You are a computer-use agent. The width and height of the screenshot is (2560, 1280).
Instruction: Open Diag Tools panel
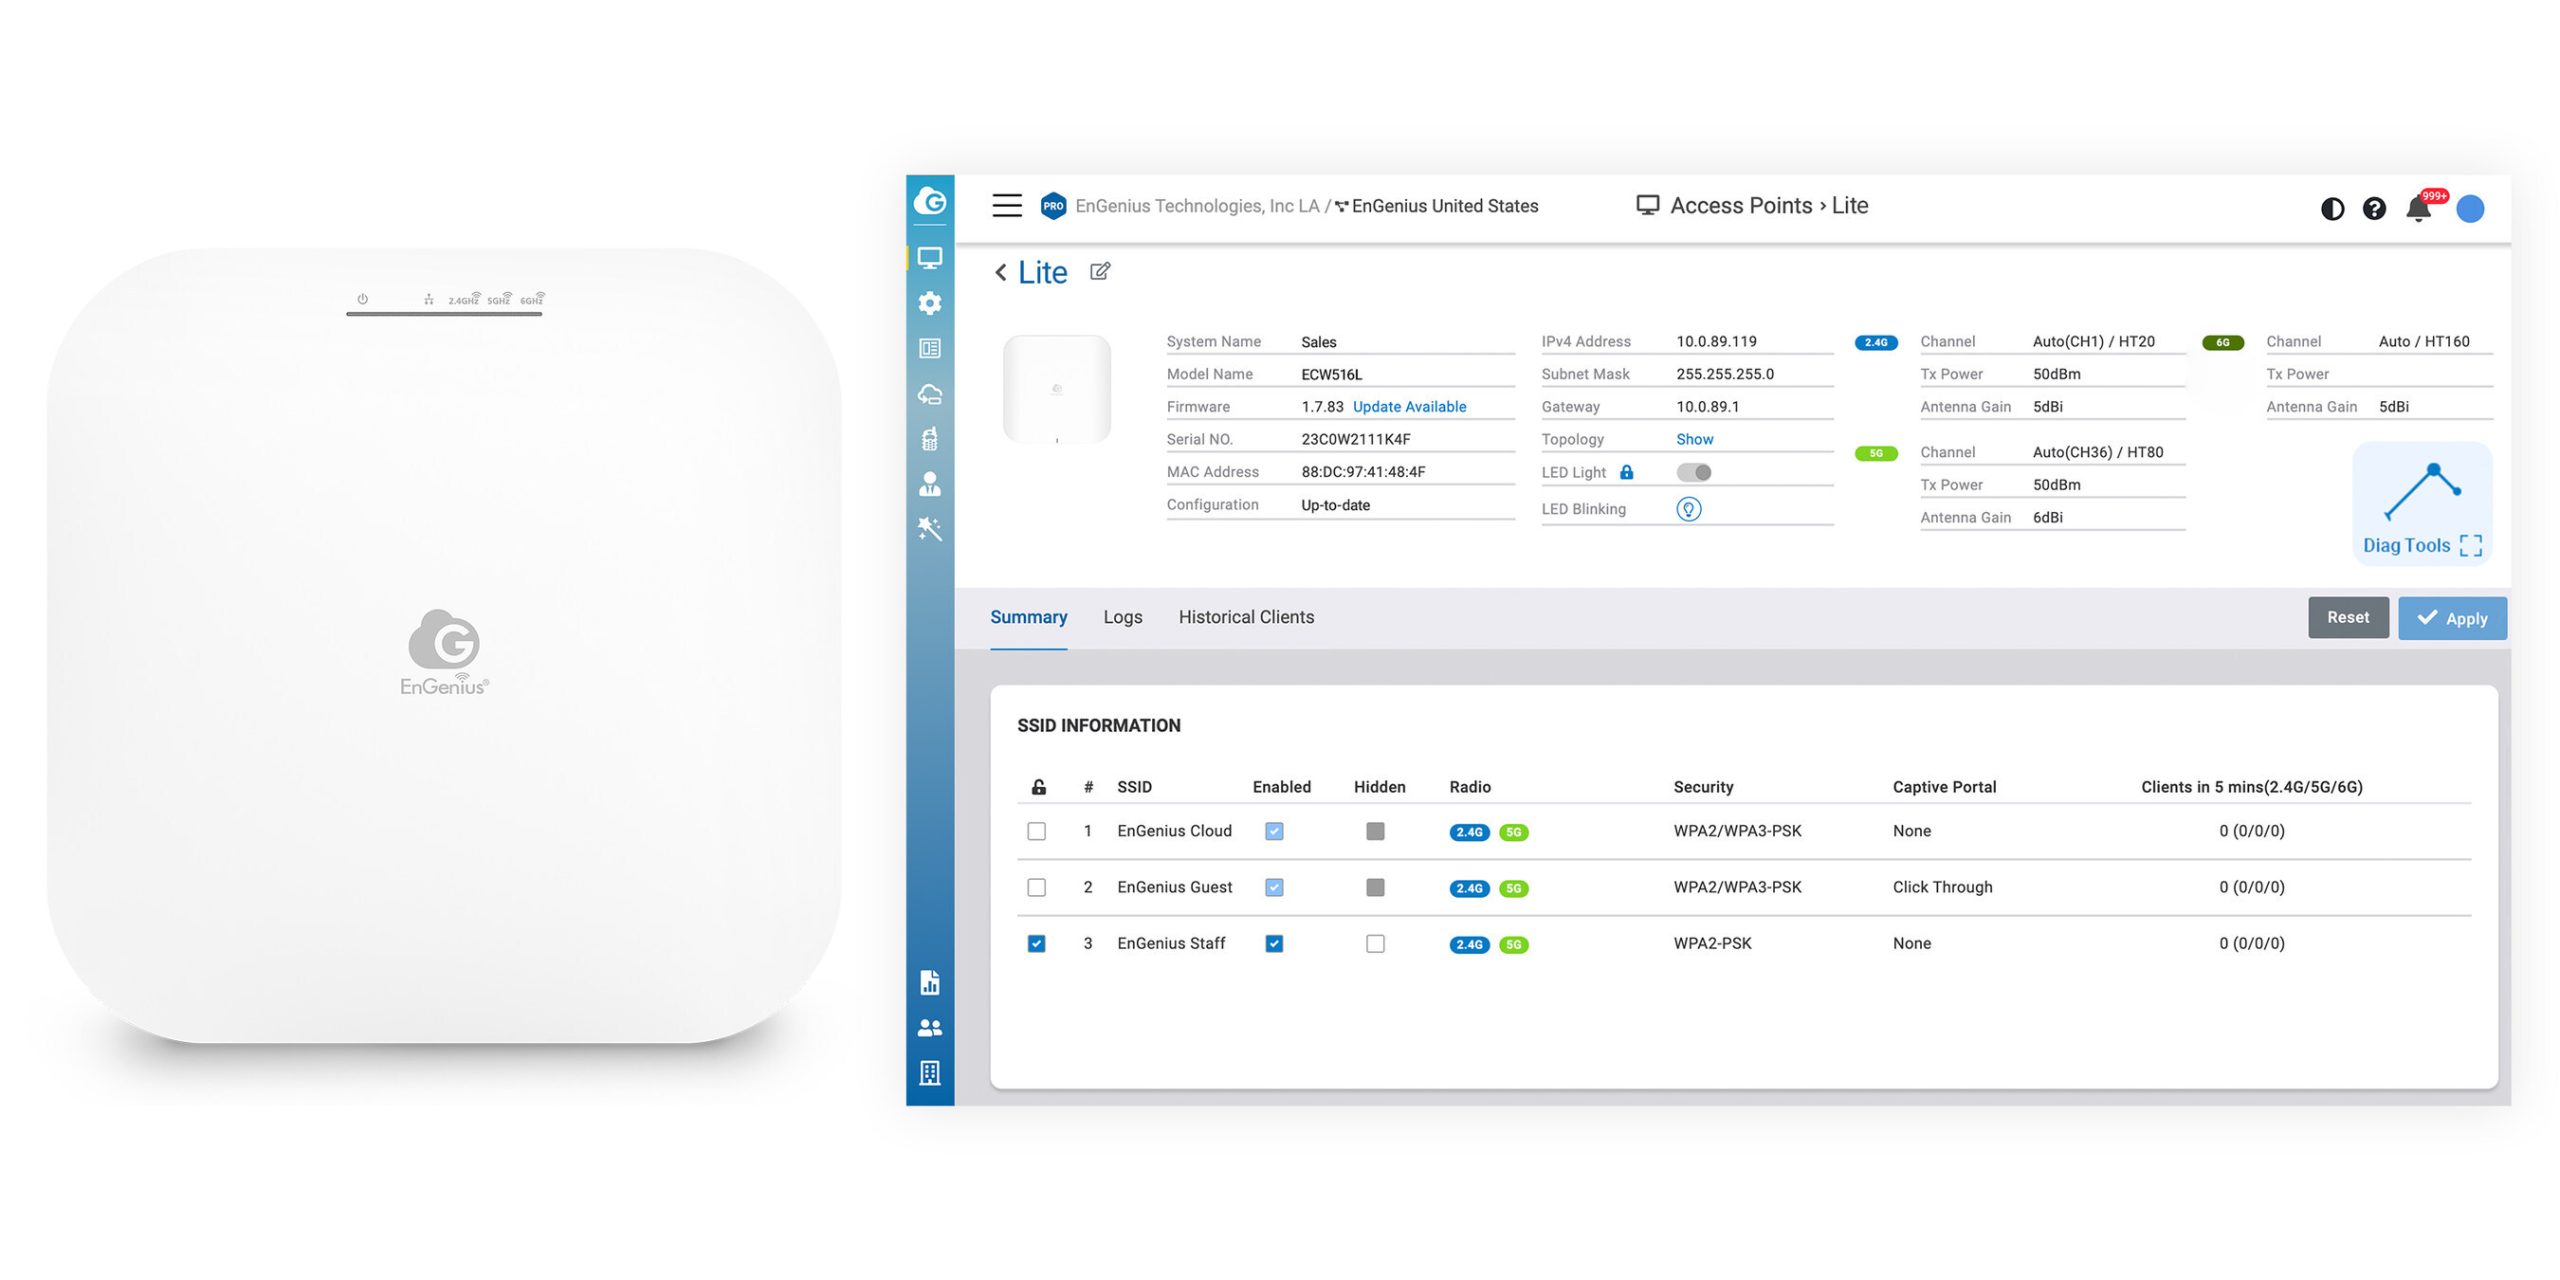click(2420, 506)
